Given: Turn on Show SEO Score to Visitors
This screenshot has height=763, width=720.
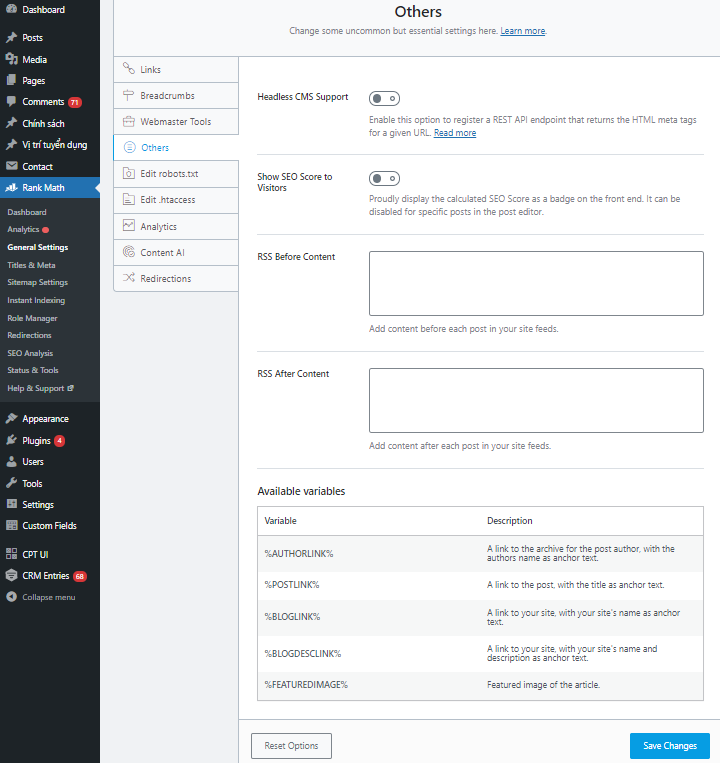Looking at the screenshot, I should click(384, 179).
